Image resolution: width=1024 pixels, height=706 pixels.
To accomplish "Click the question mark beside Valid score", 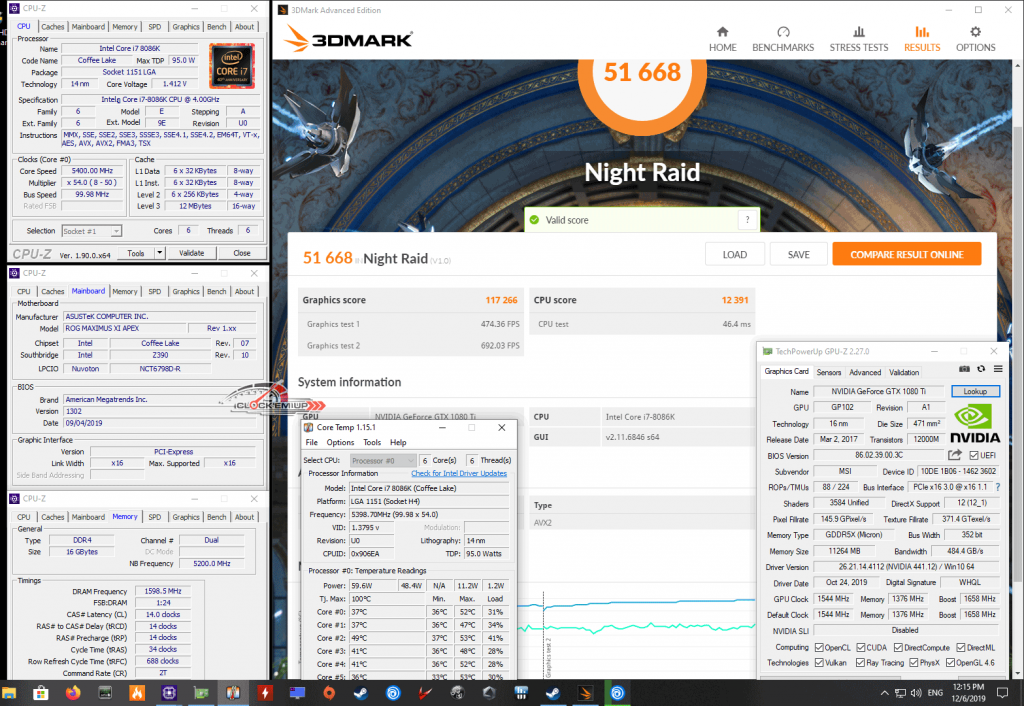I will [x=746, y=220].
